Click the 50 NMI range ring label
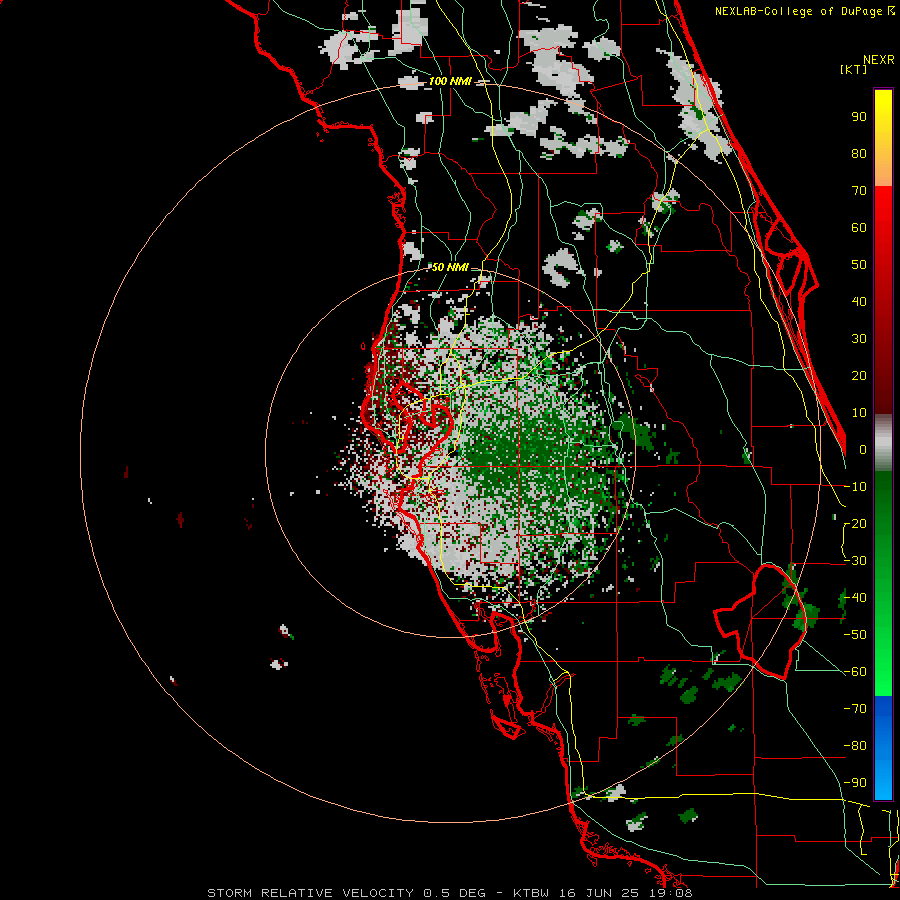This screenshot has width=900, height=900. coord(449,267)
